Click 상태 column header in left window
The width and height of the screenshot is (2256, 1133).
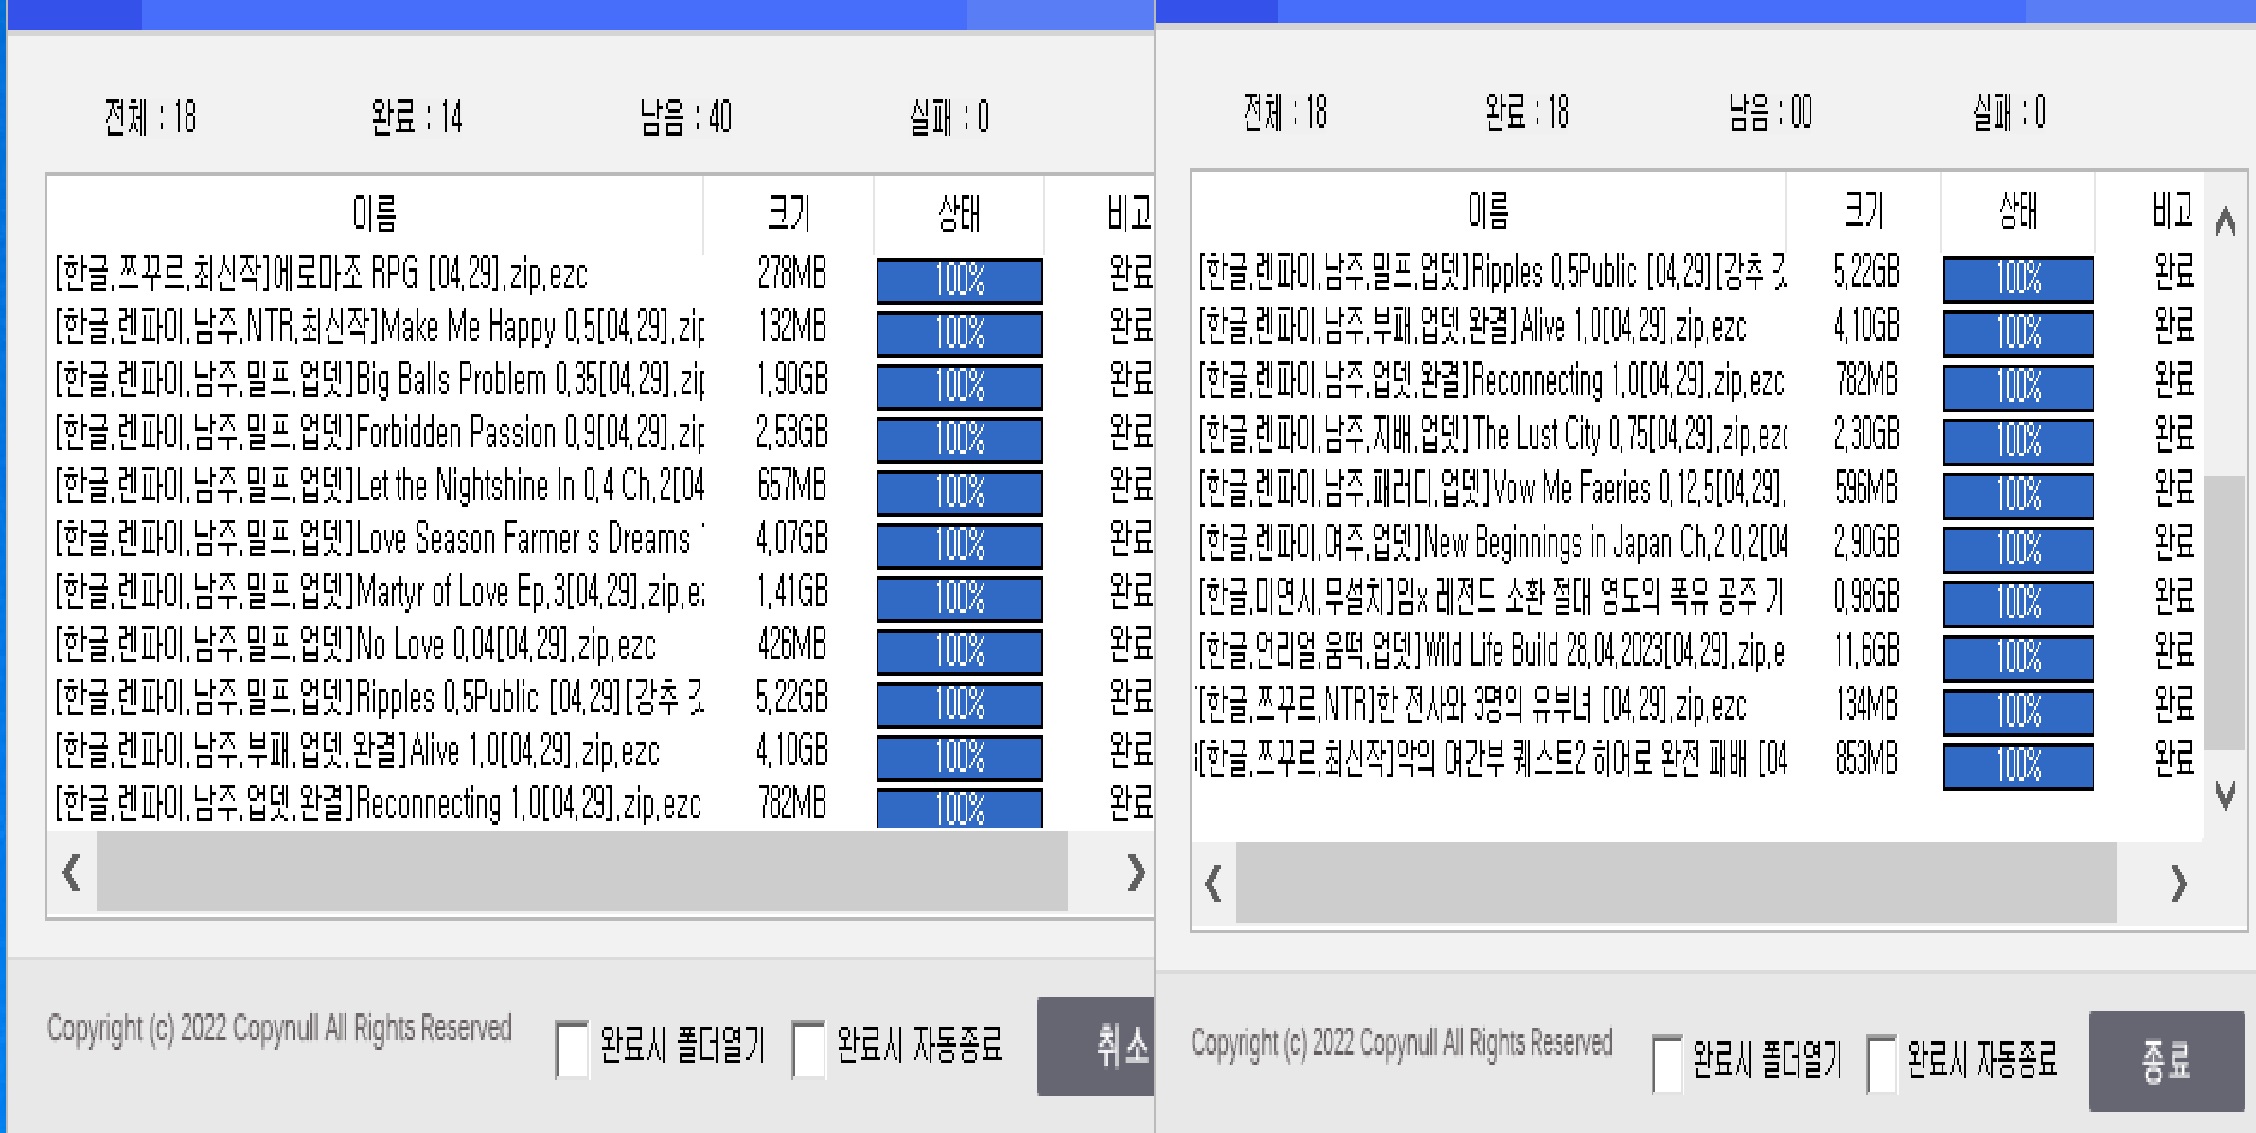point(959,213)
